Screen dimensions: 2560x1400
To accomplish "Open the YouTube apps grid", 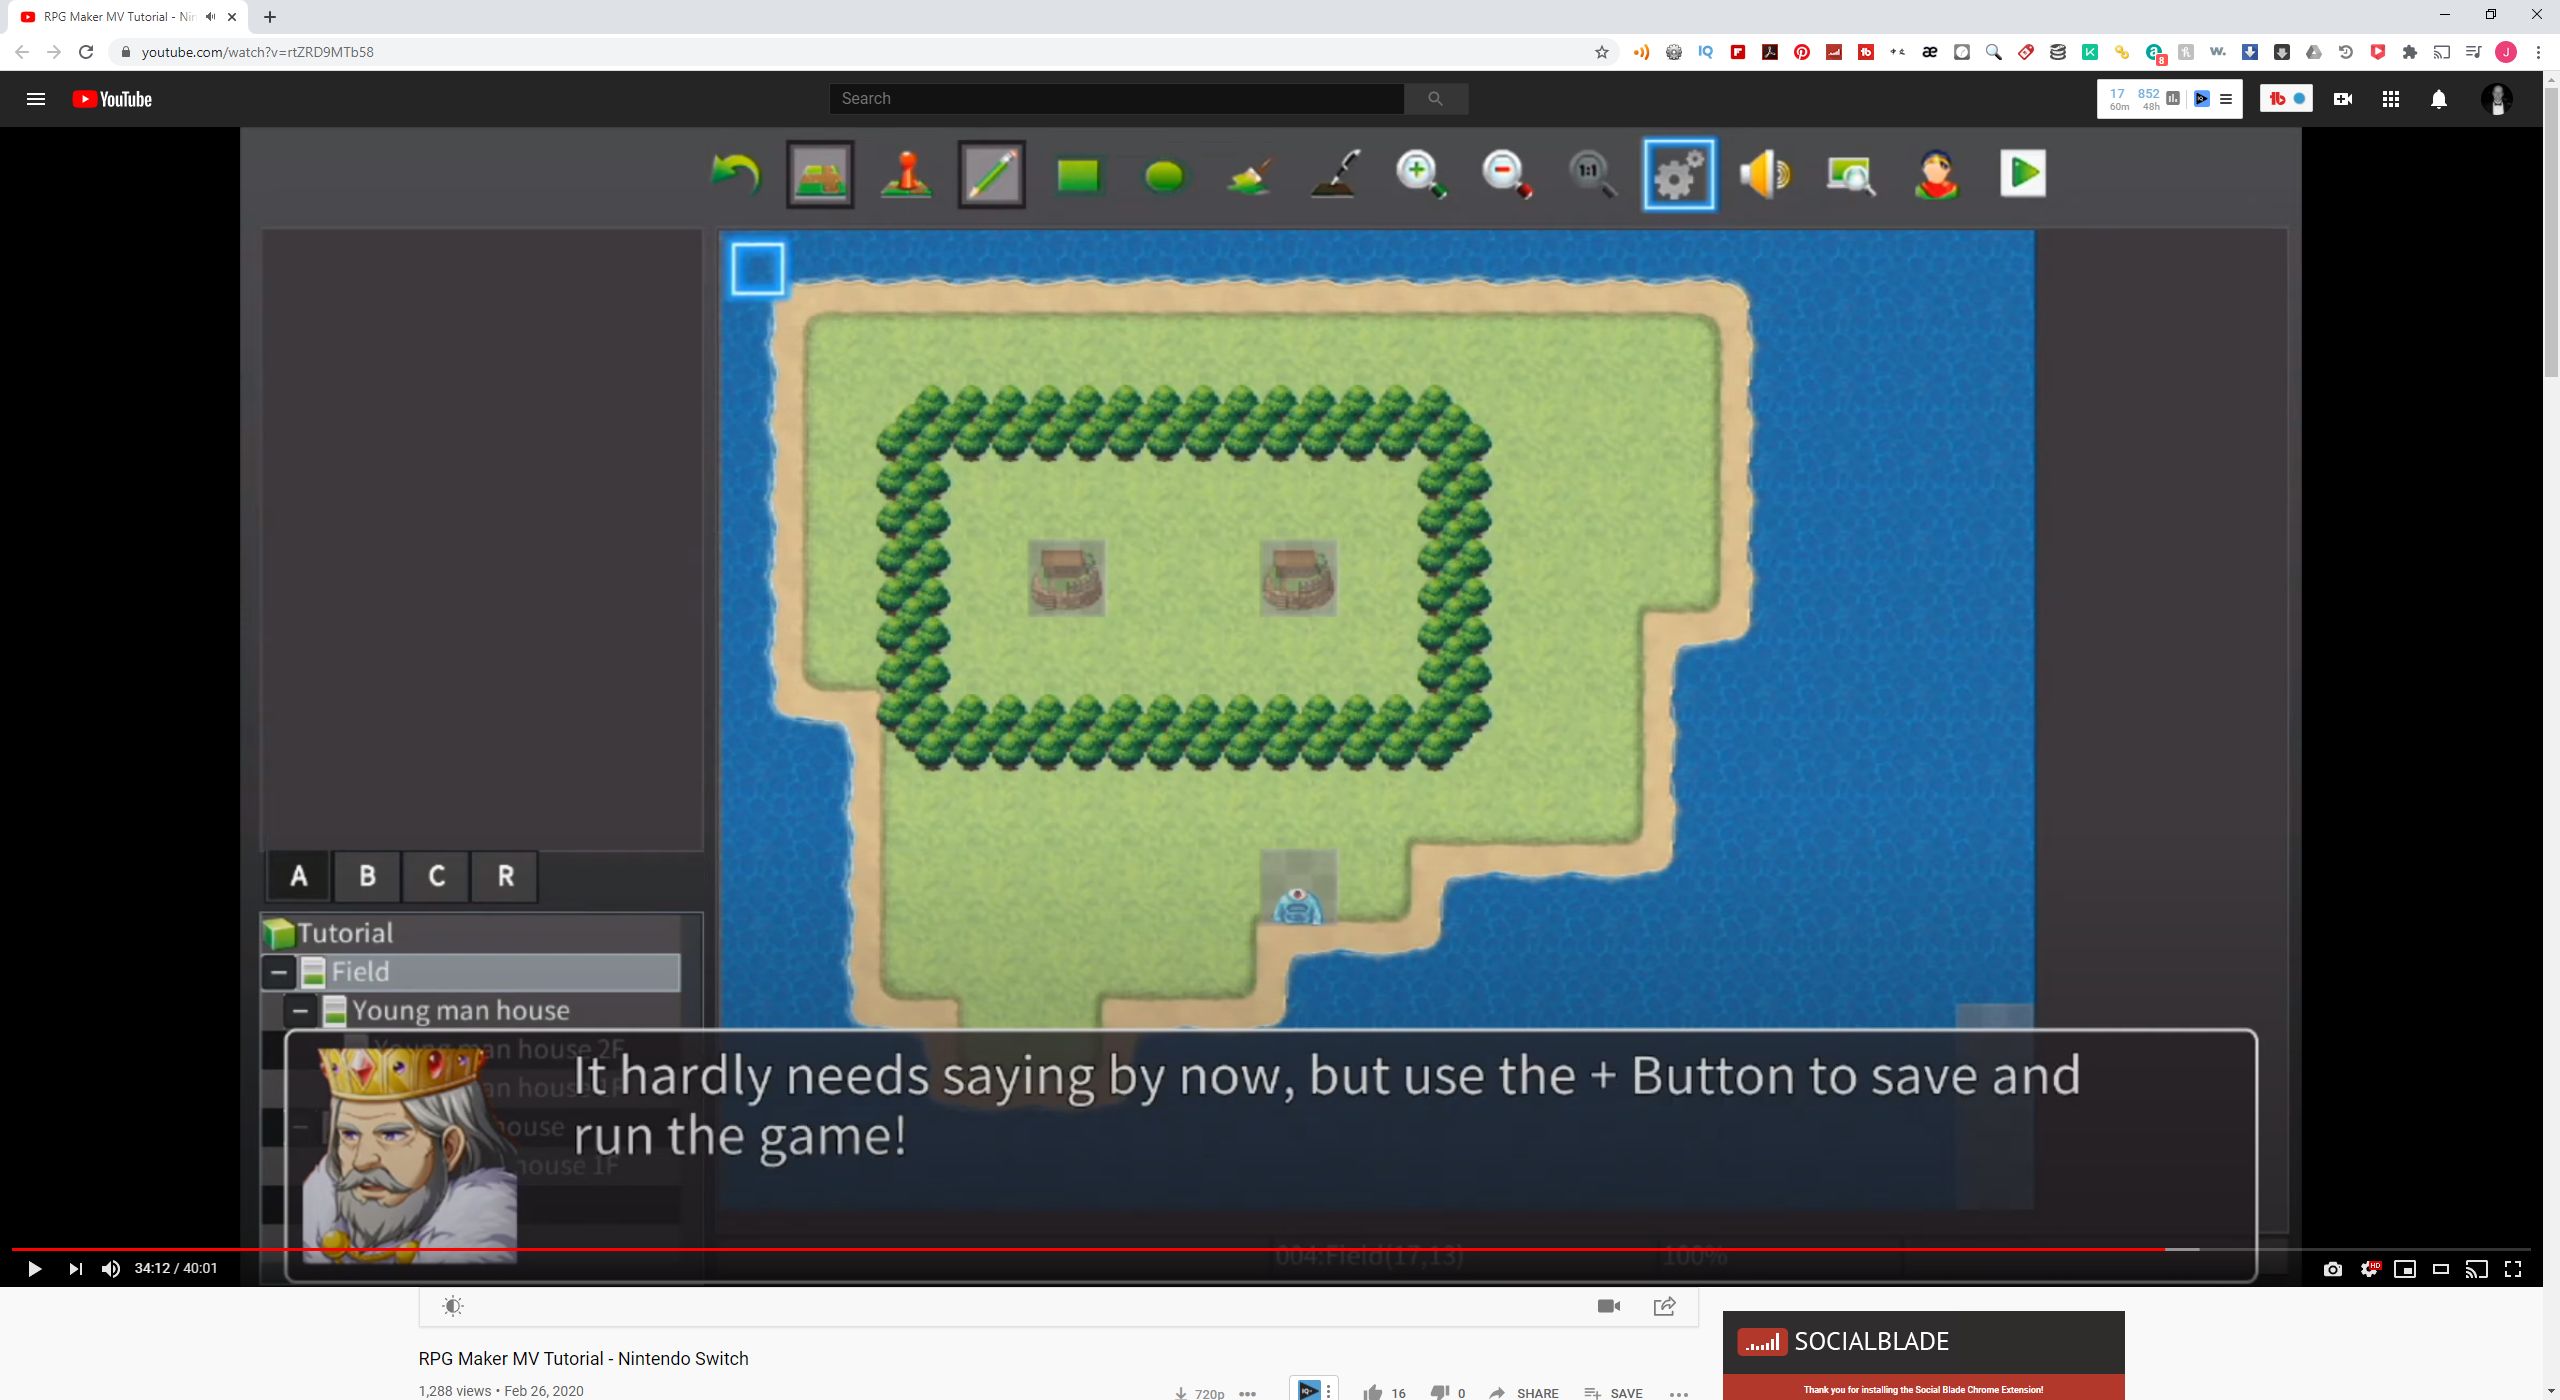I will 2391,99.
